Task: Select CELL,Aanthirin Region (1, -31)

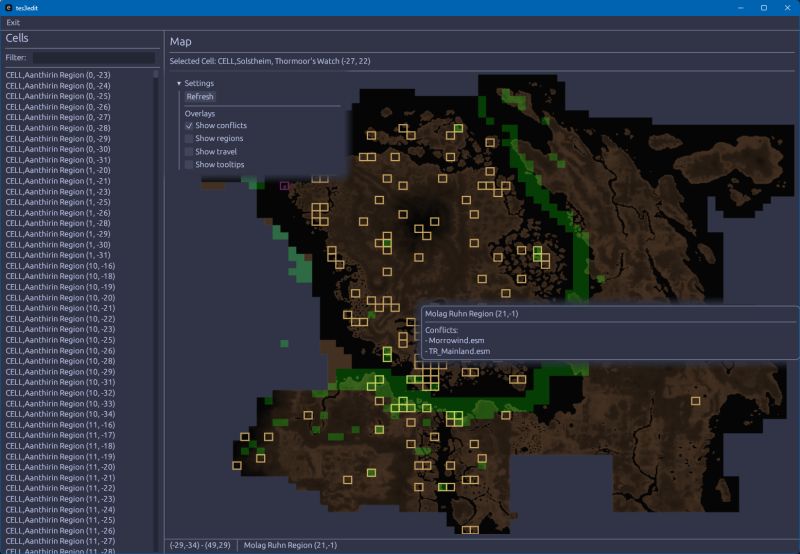Action: 58,255
